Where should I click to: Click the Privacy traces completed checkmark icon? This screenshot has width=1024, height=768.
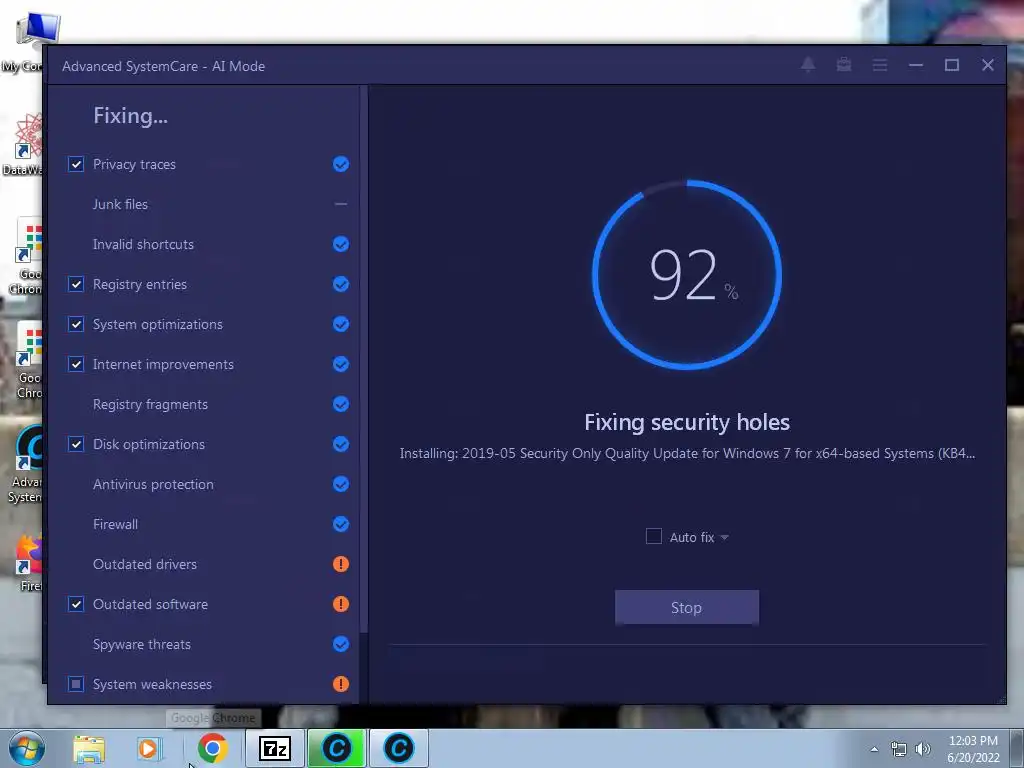tap(341, 164)
